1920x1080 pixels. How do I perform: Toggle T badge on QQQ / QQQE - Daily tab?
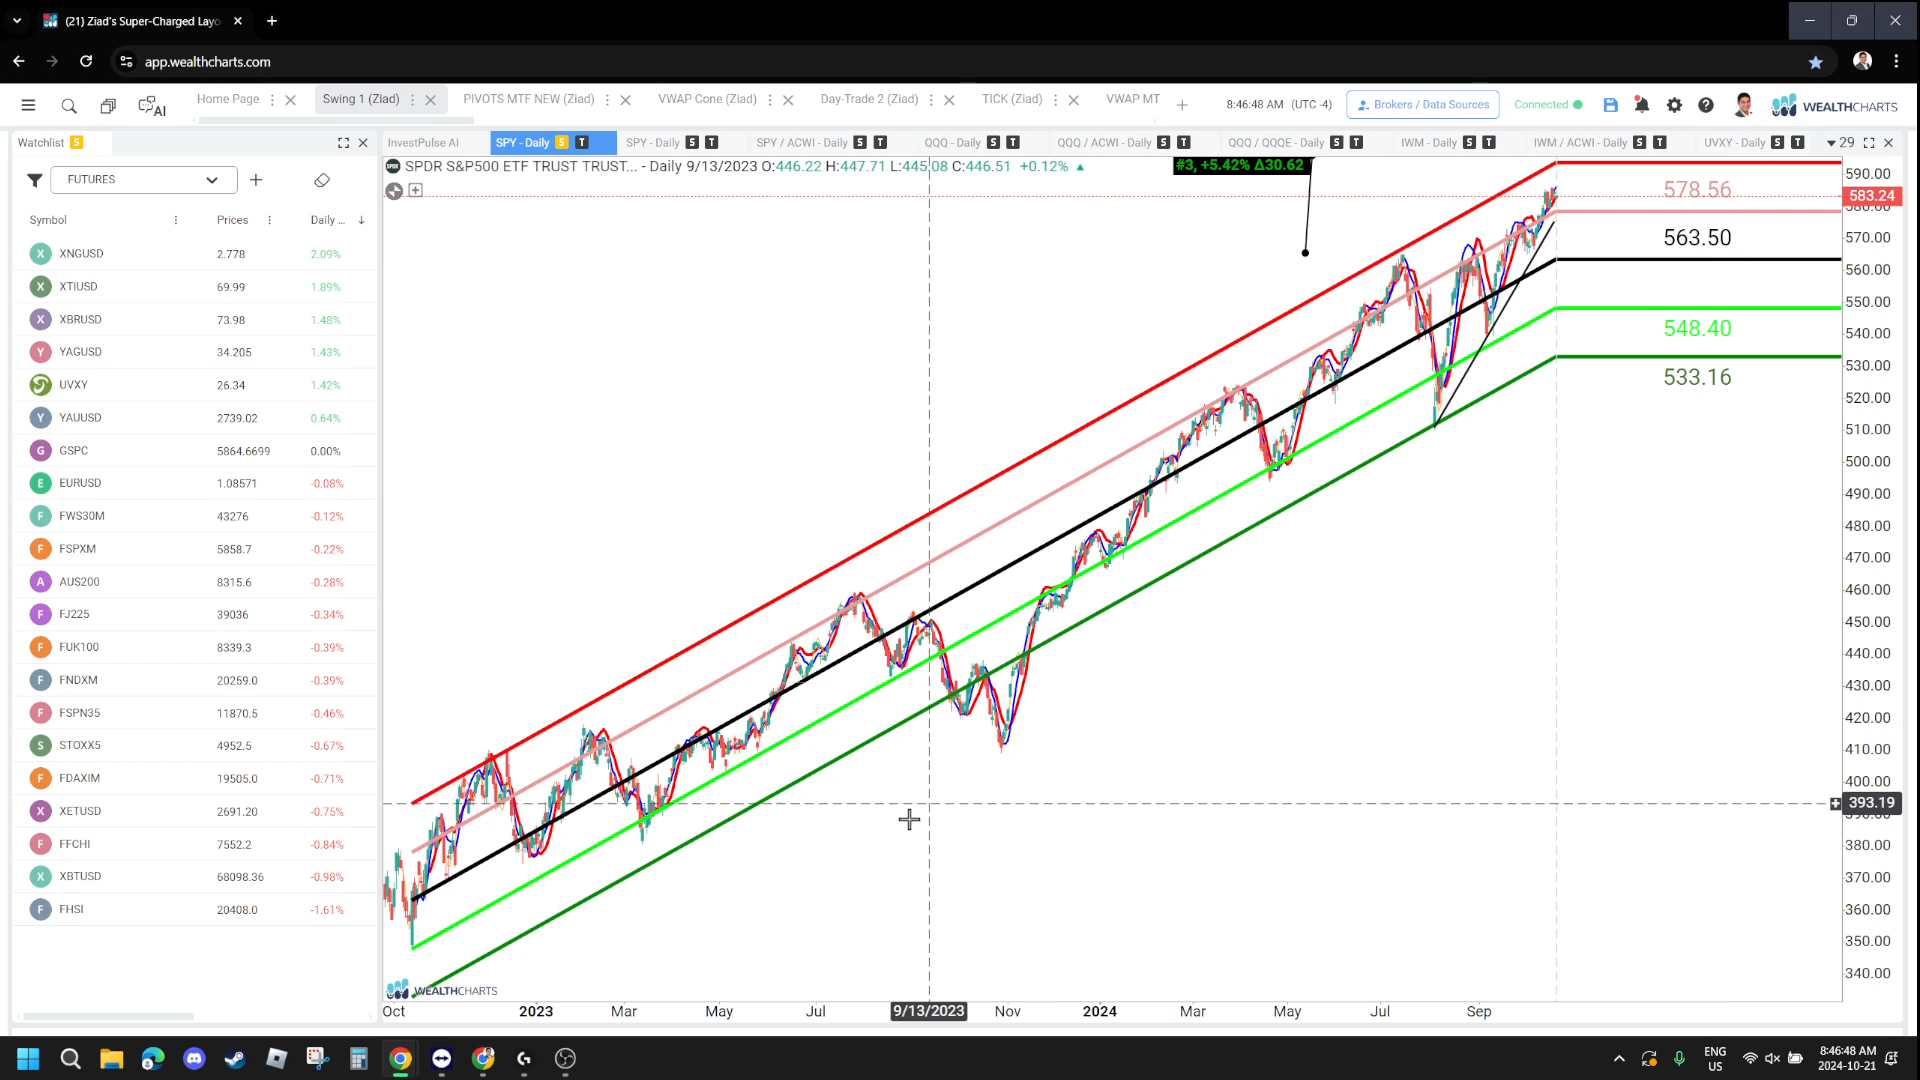[x=1357, y=142]
